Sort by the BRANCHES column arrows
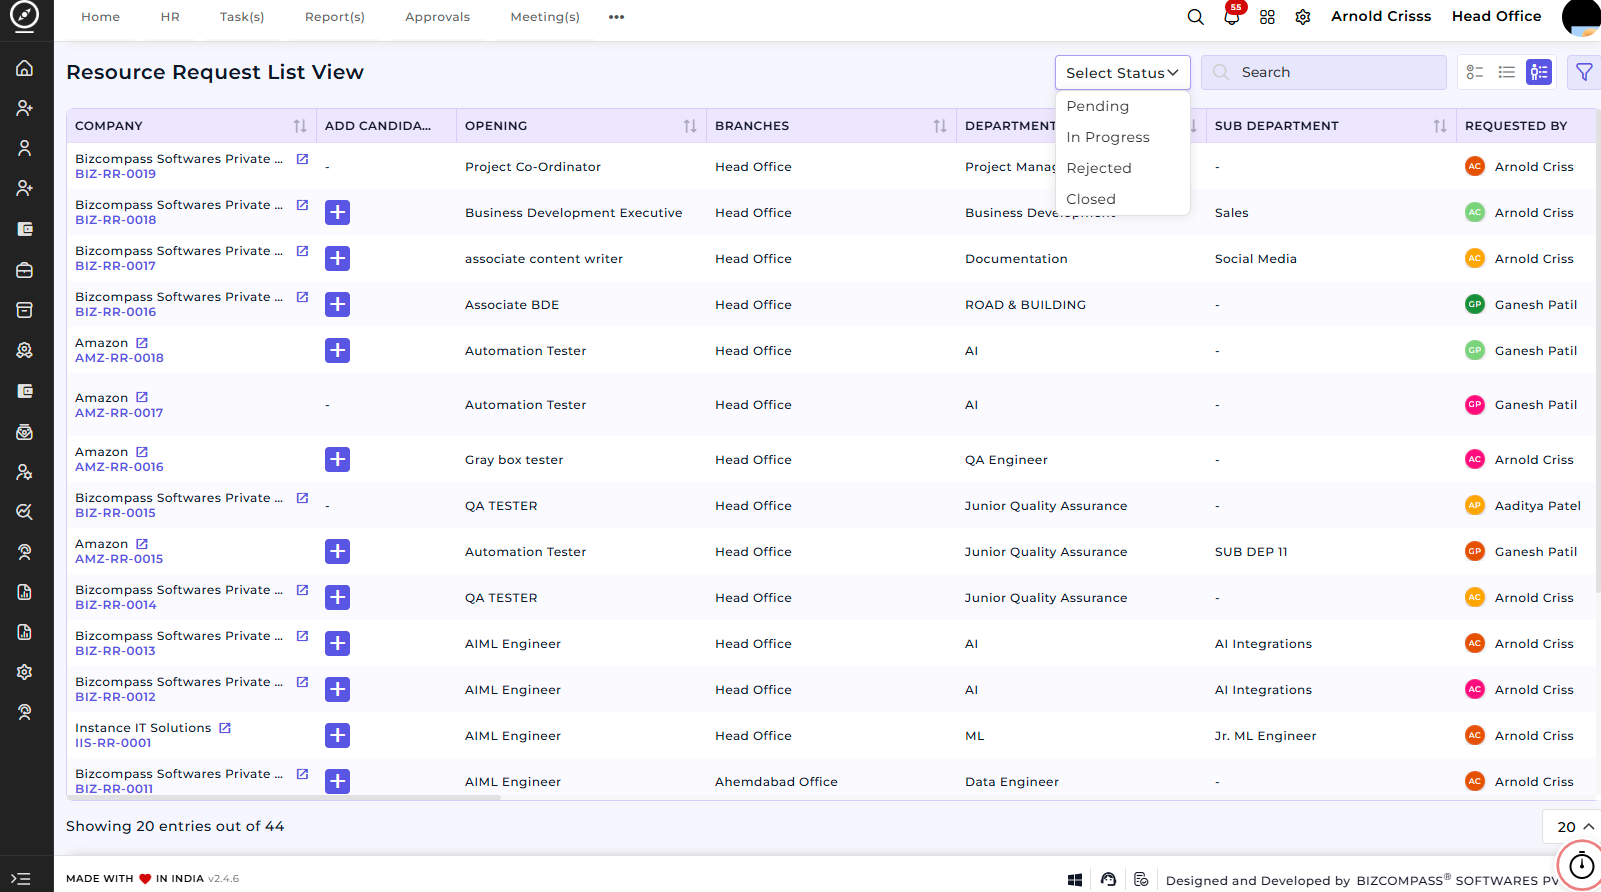Screen dimensions: 1601x892 (940, 126)
